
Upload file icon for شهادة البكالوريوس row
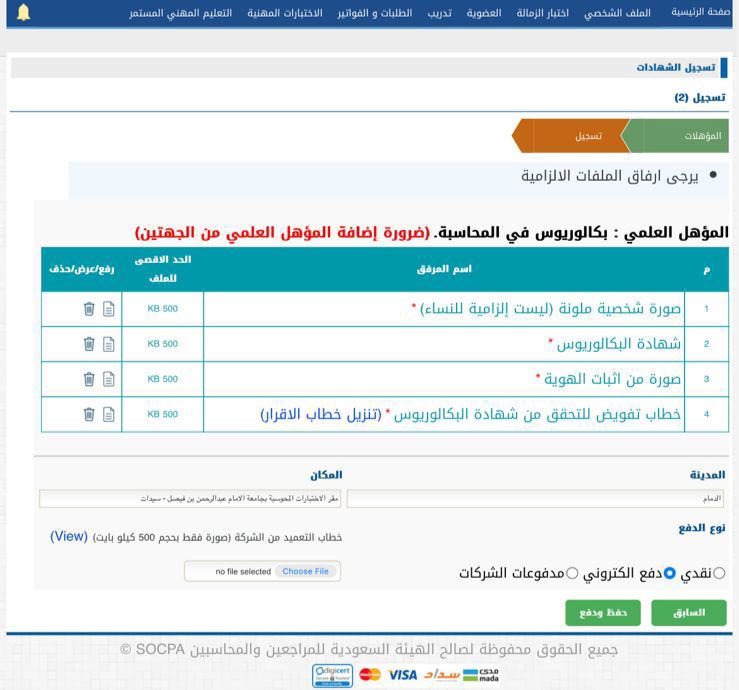click(x=109, y=344)
